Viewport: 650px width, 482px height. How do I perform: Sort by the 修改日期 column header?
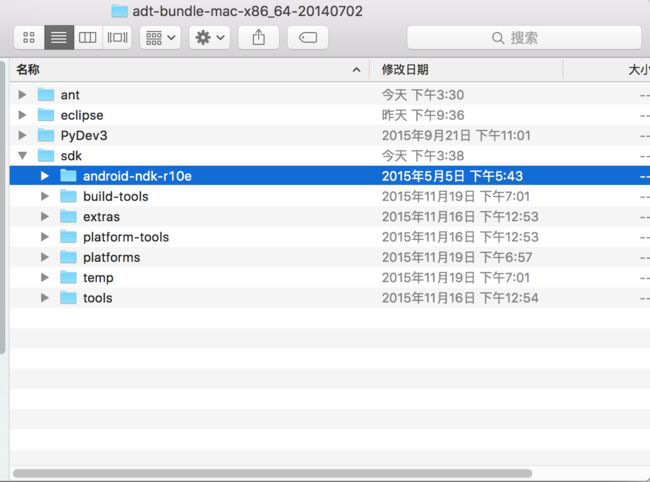point(466,70)
